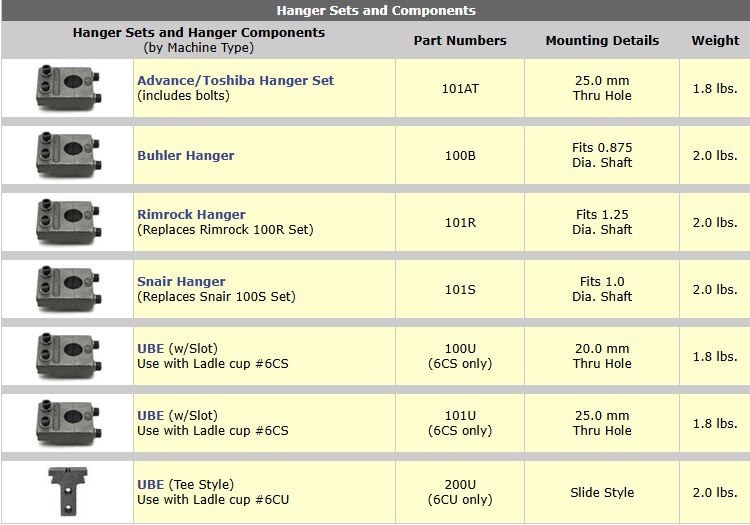Click the Advance/Toshiba Hanger Set product image
750x525 pixels.
[67, 88]
